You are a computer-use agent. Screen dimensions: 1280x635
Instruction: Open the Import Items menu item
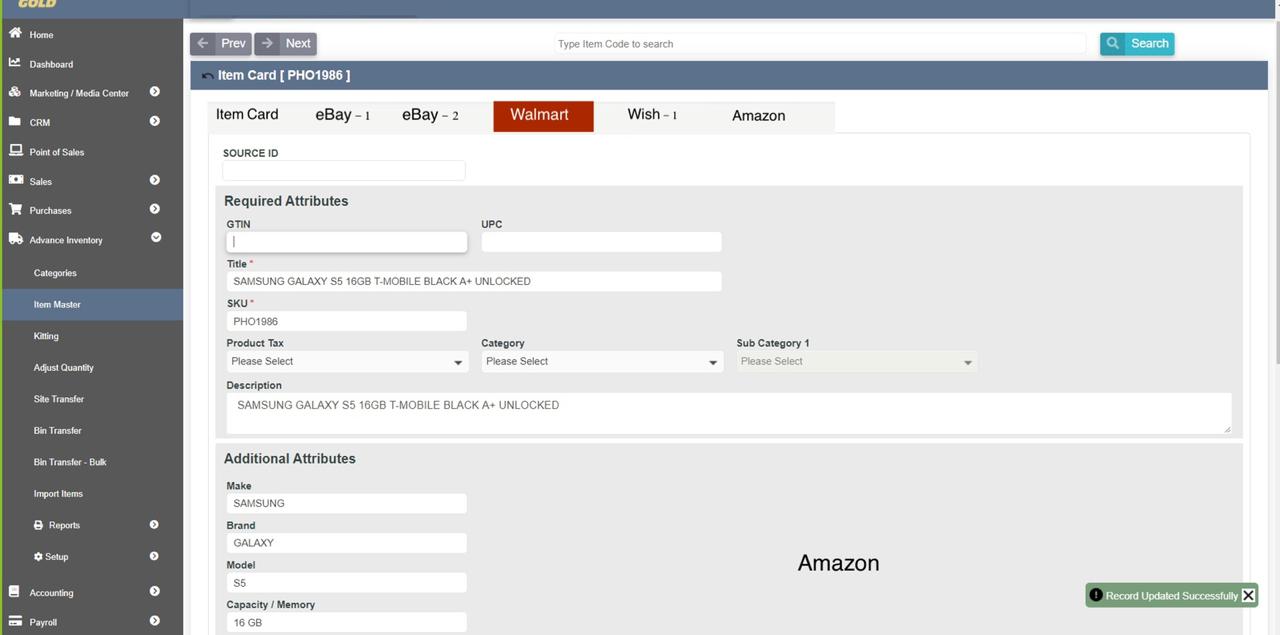click(58, 494)
